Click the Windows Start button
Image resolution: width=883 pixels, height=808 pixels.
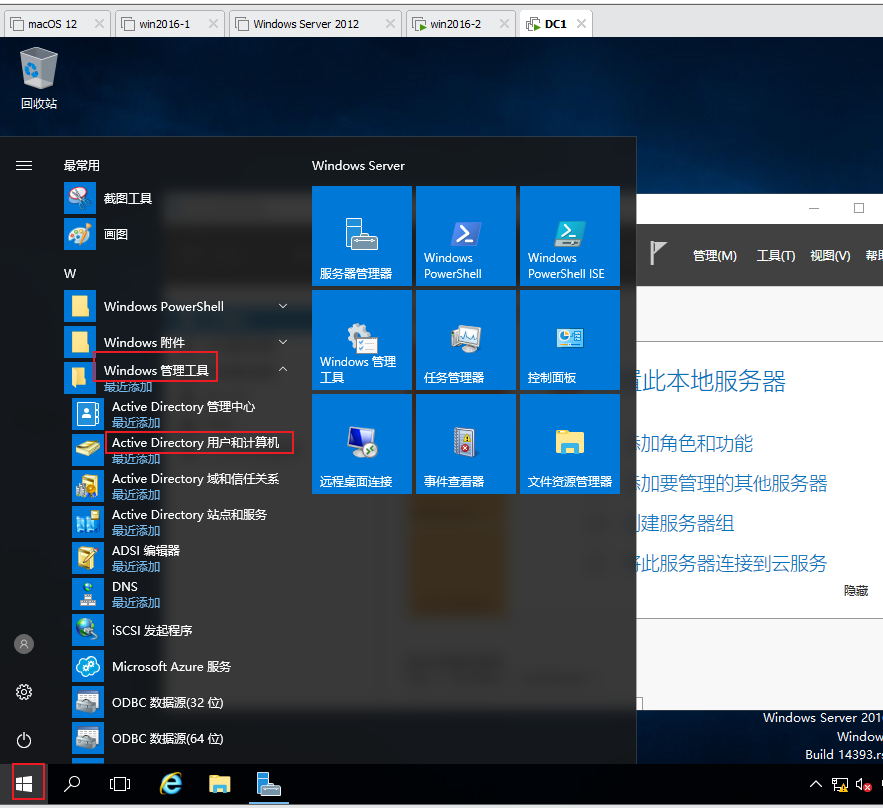tap(24, 783)
